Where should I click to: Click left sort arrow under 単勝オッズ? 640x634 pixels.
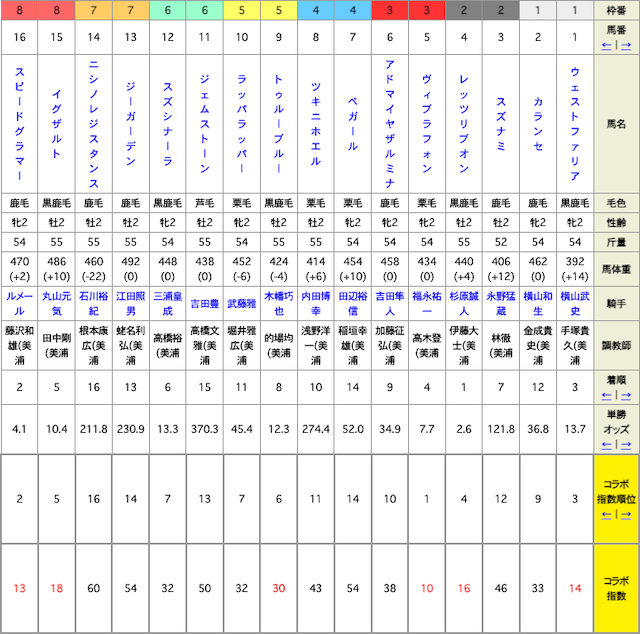pyautogui.click(x=607, y=443)
